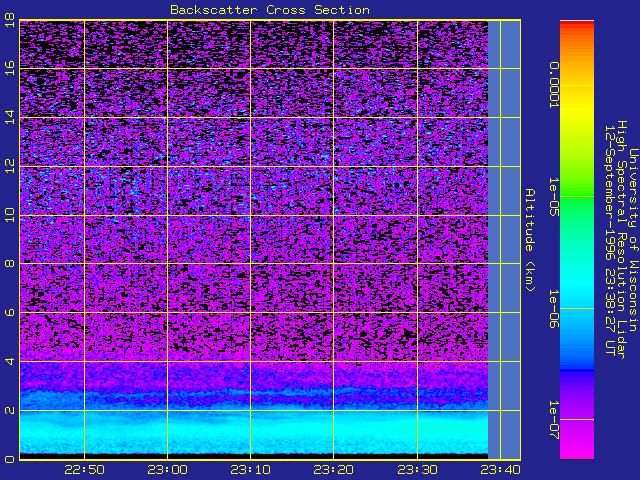
Task: Click the altitude label 12
Action: pos(10,166)
